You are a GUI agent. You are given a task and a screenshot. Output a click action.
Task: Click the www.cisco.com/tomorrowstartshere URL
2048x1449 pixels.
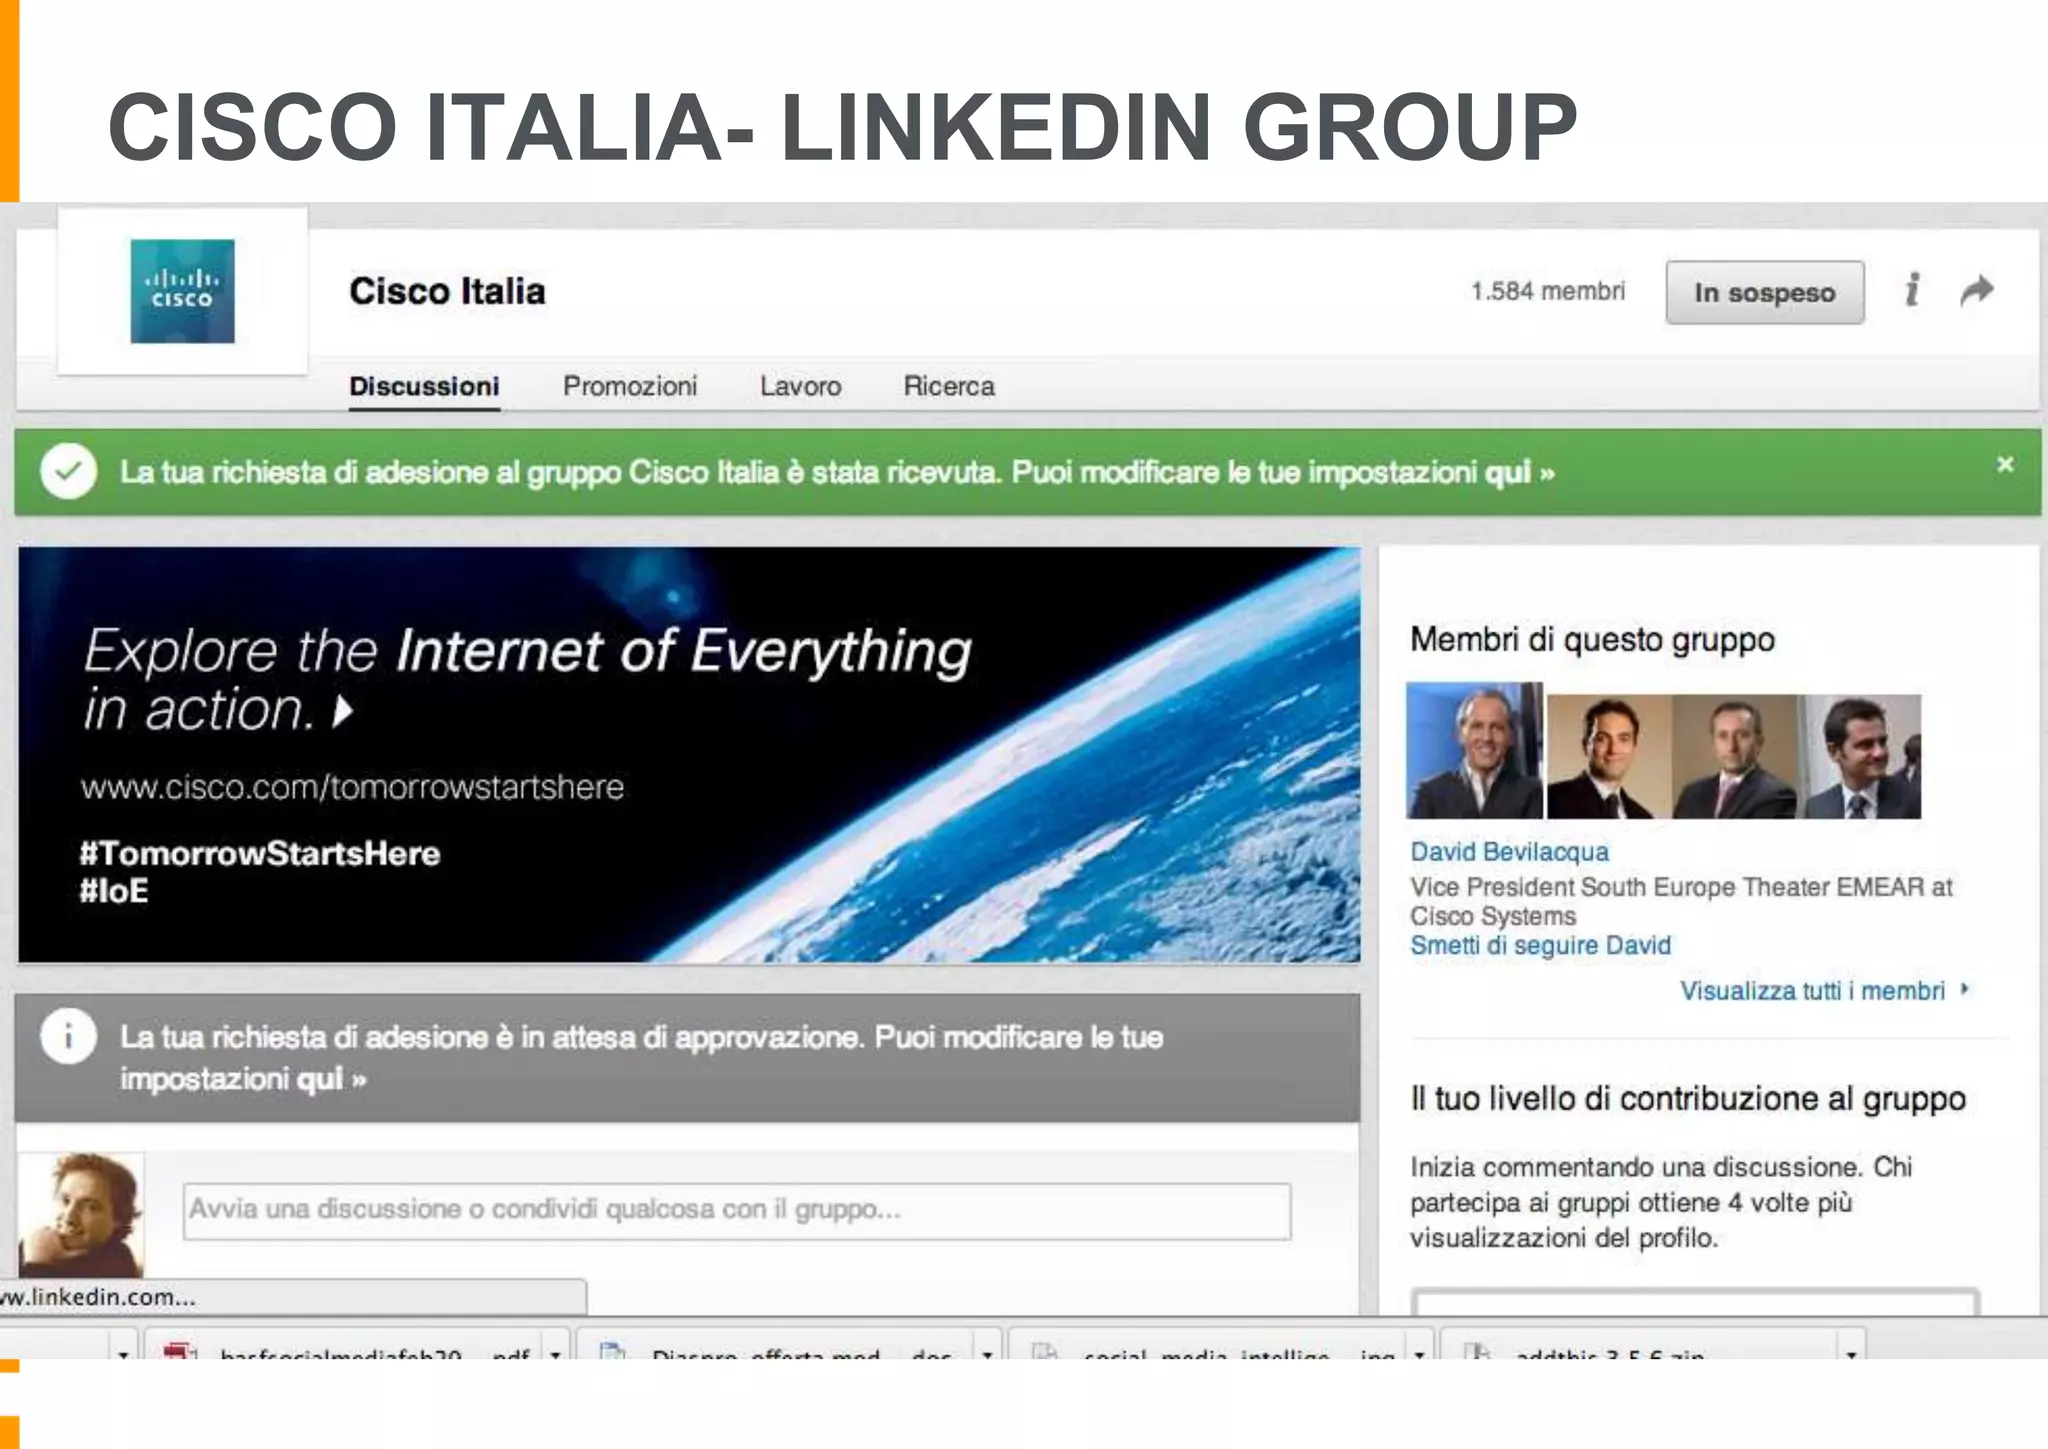[352, 787]
